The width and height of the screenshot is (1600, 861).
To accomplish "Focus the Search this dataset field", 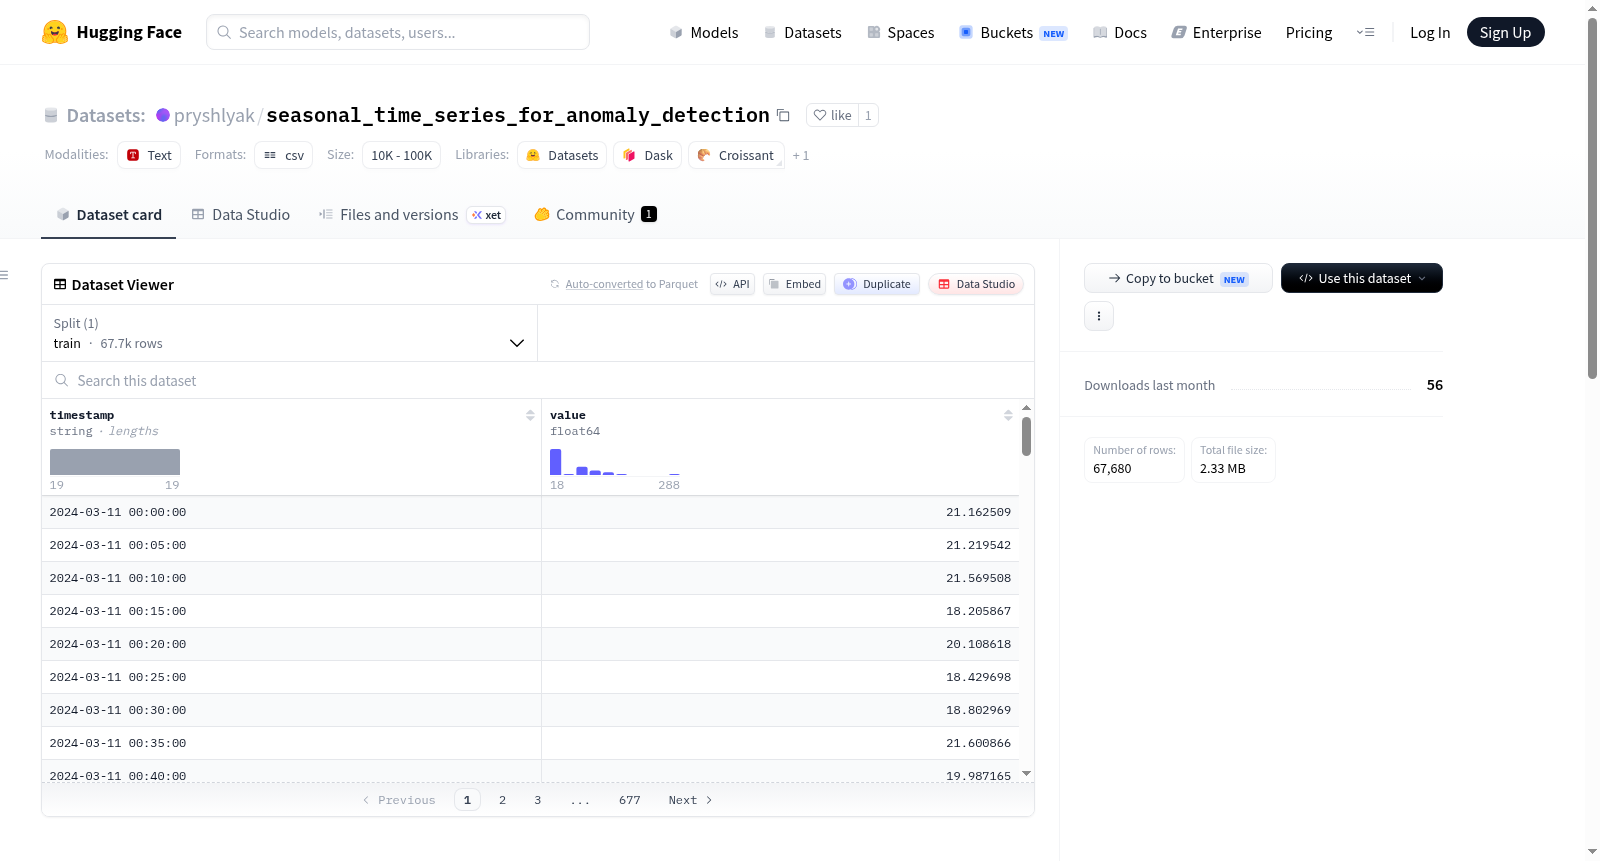I will point(538,380).
